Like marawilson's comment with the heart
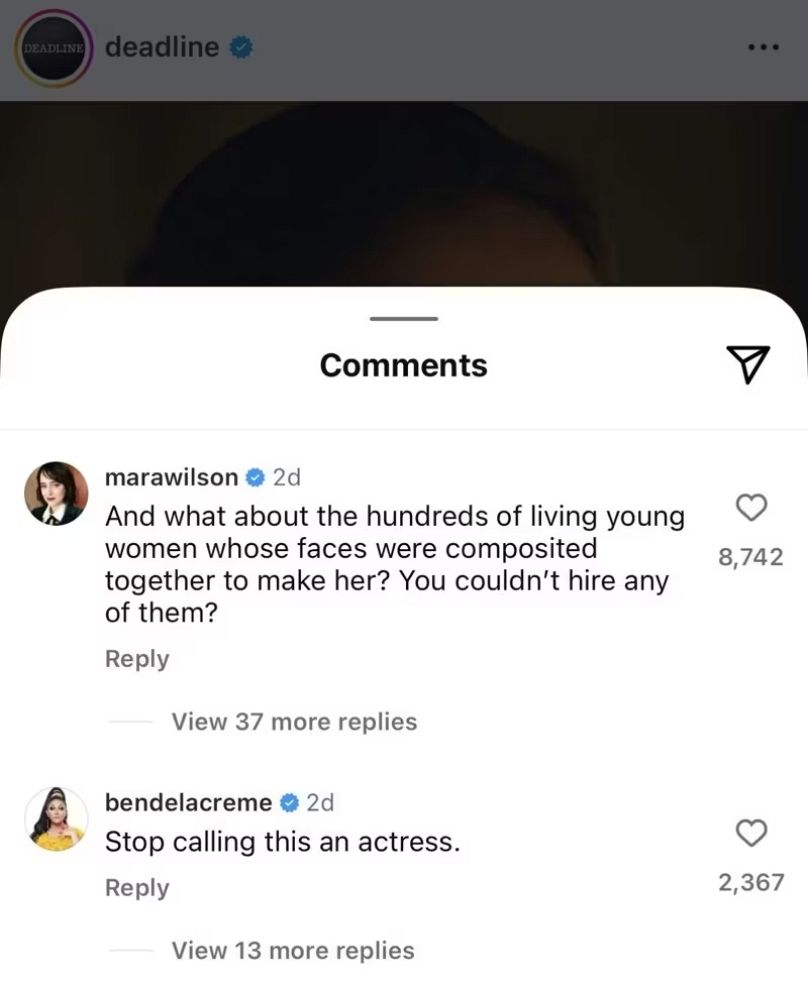The width and height of the screenshot is (808, 985). (751, 508)
